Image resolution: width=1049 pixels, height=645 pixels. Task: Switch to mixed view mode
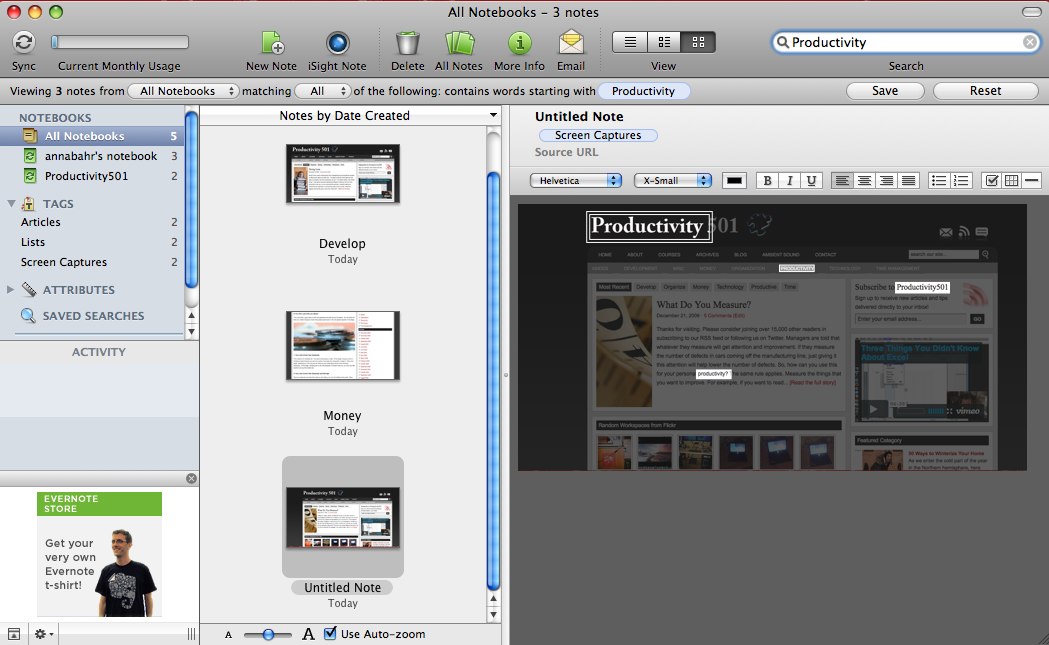(x=664, y=42)
